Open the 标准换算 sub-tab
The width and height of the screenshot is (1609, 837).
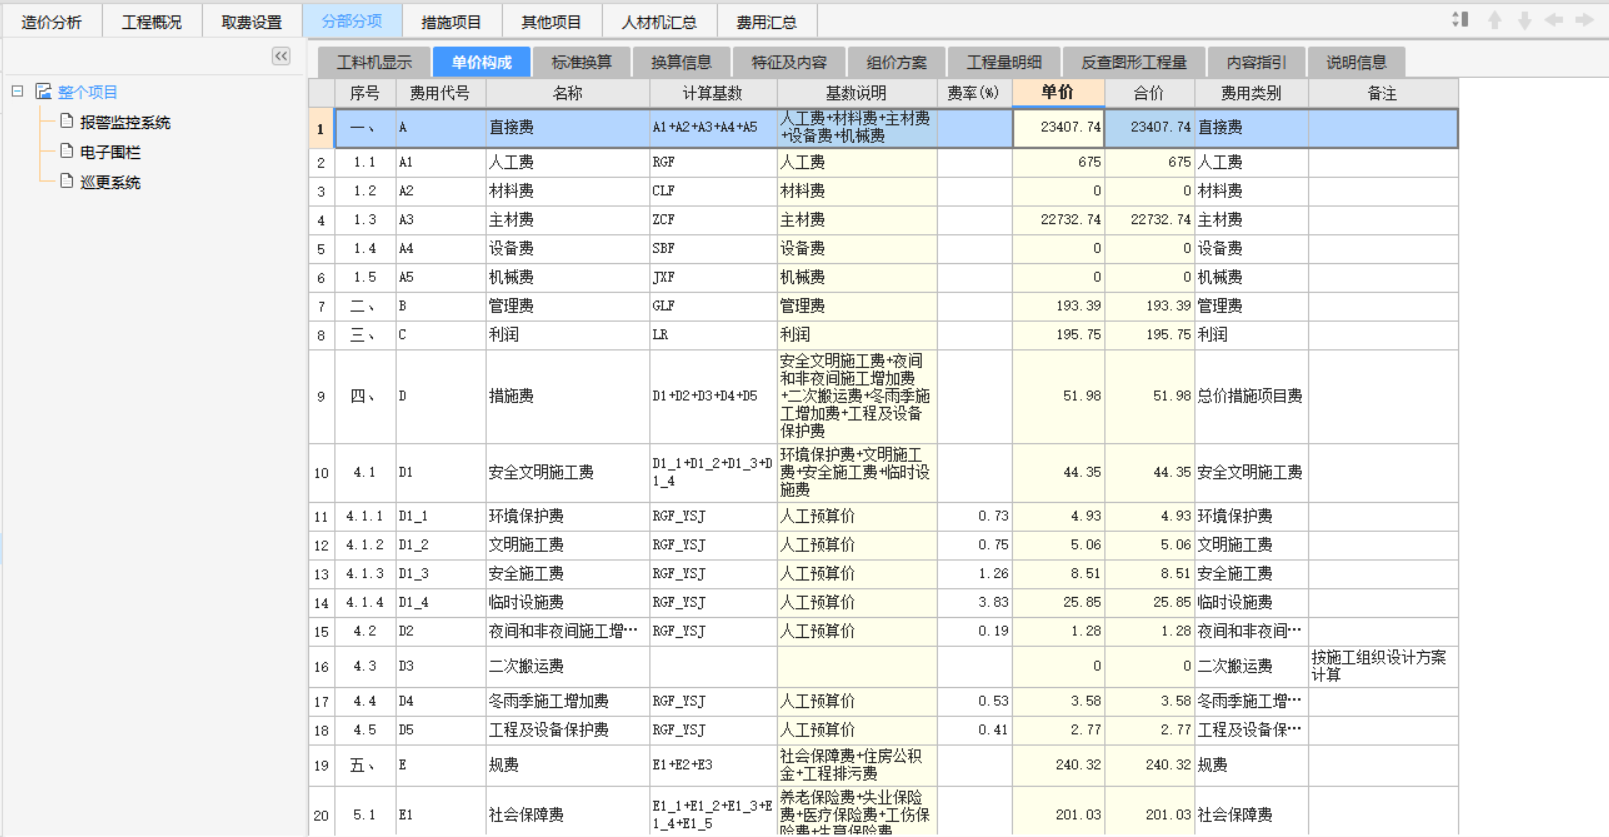582,62
